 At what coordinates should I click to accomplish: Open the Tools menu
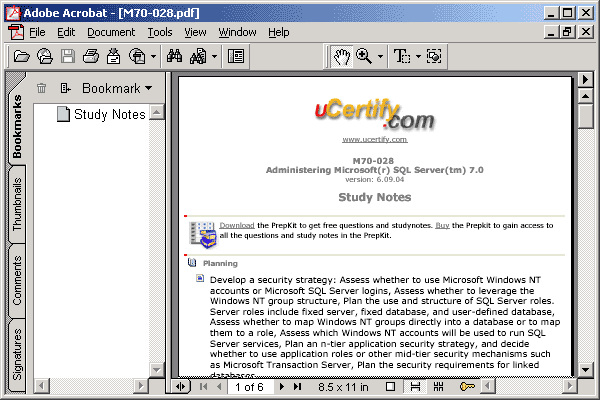(x=160, y=32)
